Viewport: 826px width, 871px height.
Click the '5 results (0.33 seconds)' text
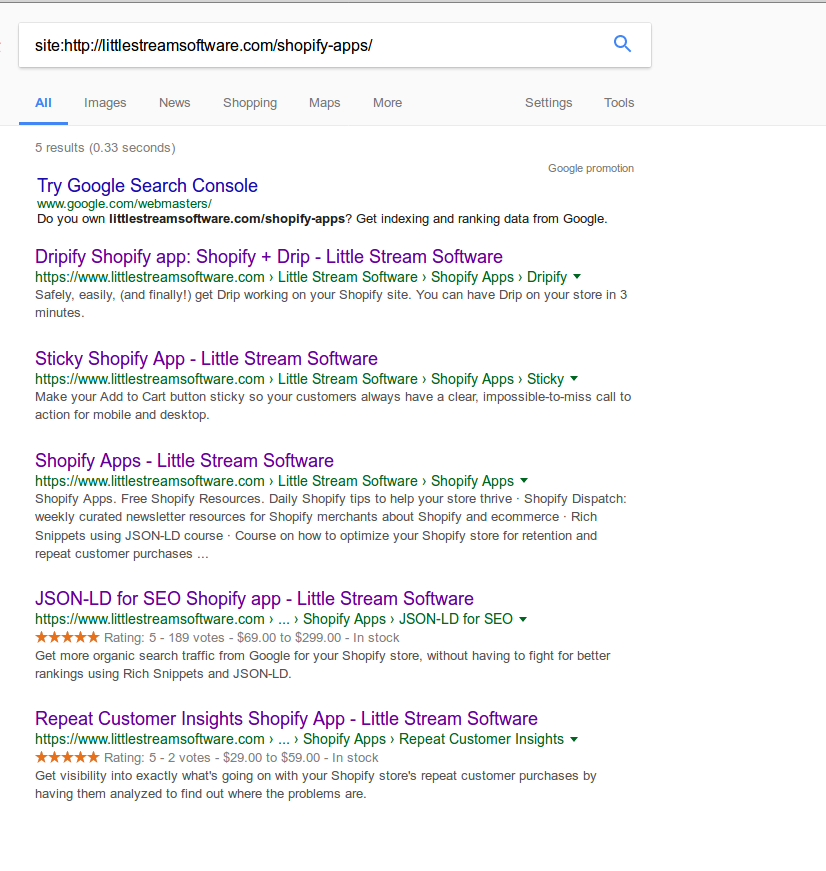tap(105, 148)
